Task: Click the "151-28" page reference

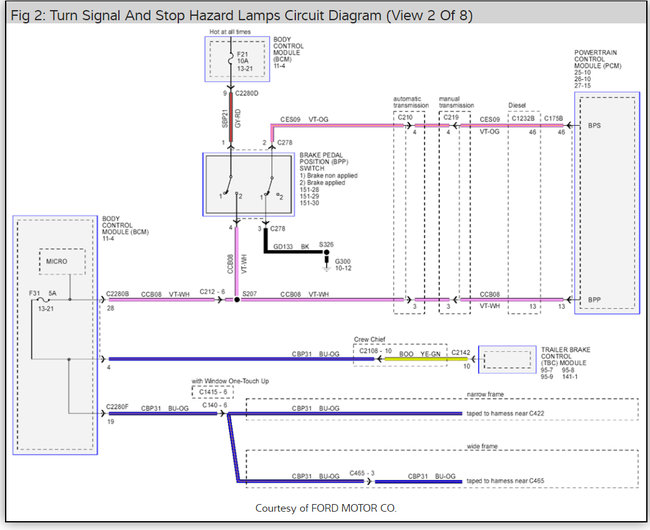Action: click(x=309, y=189)
